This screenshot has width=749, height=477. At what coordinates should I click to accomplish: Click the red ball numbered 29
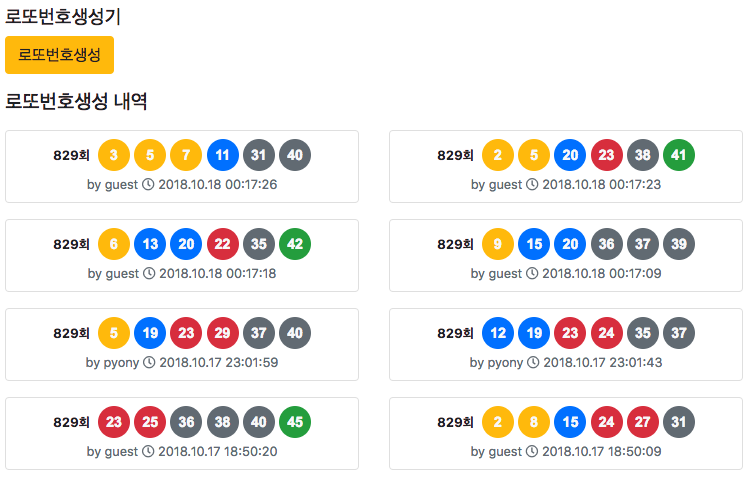click(223, 333)
